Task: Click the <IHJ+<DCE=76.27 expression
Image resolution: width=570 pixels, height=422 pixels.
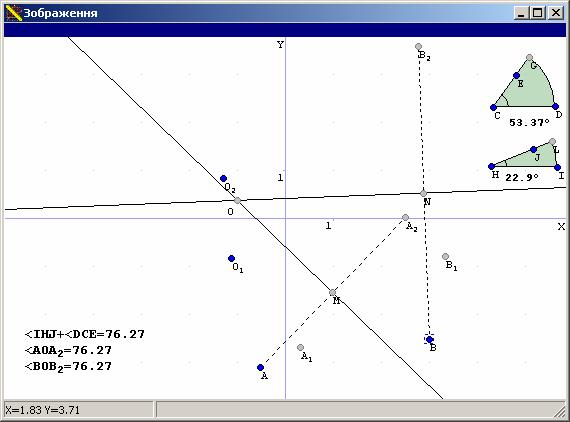Action: click(x=85, y=334)
